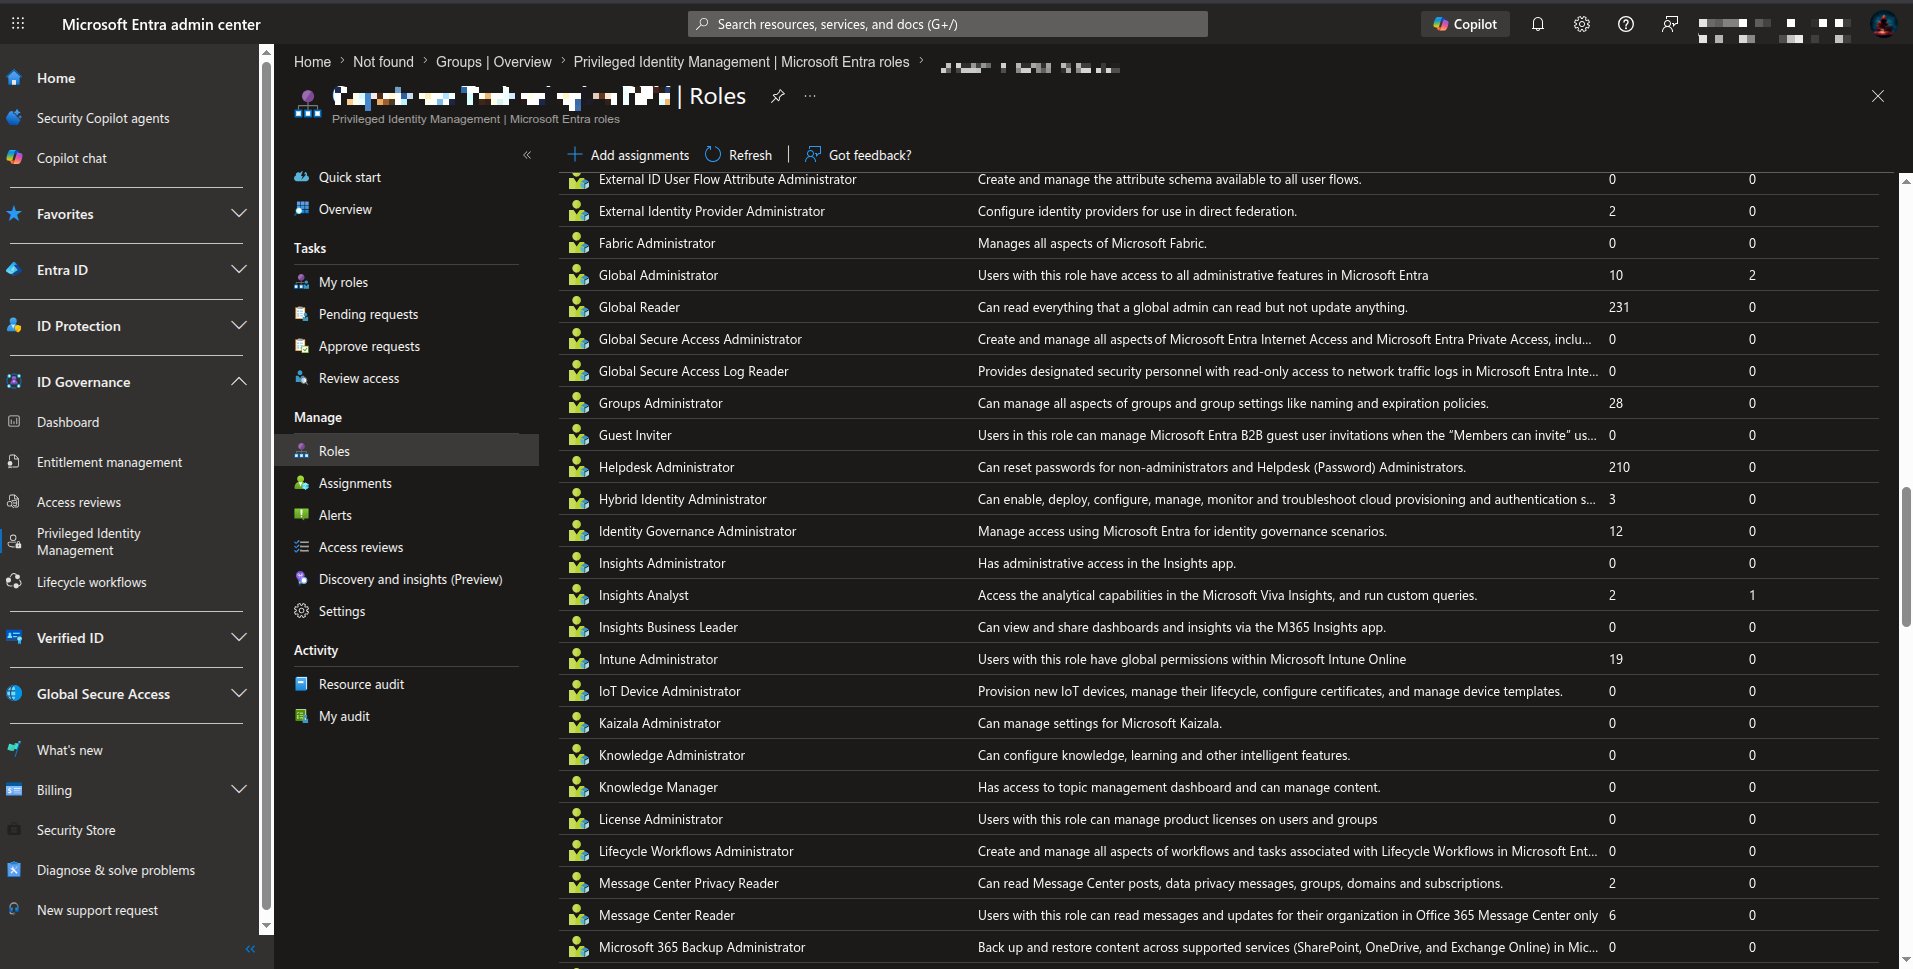Click the Global Administrator role icon

pos(578,275)
